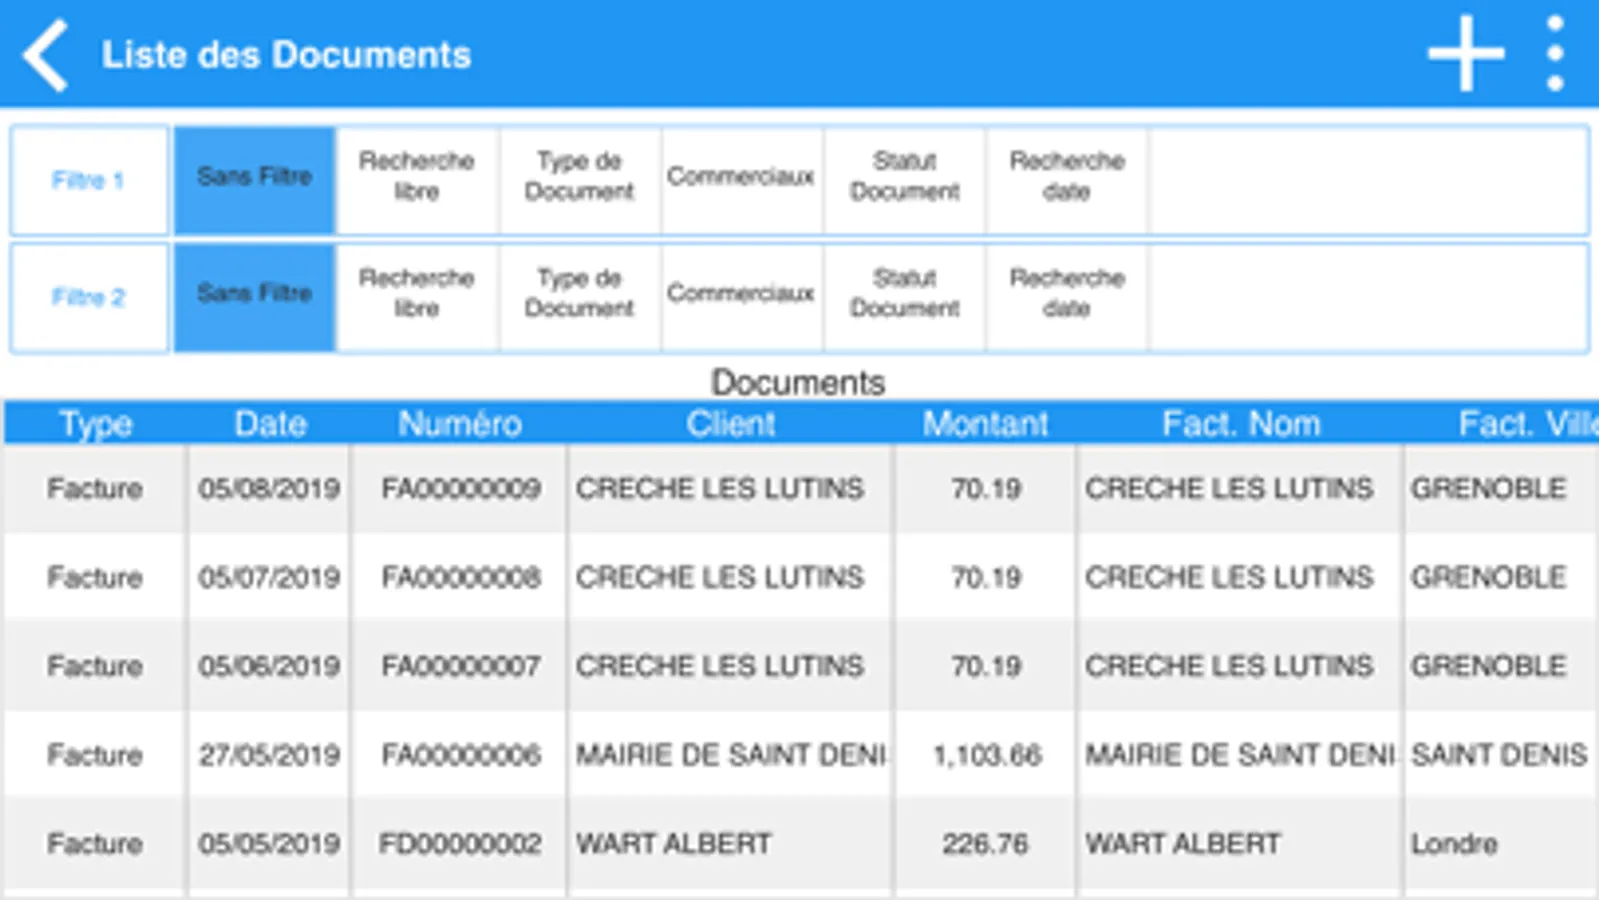Select Fact. Nom cell of FA00000009 row
1599x900 pixels.
click(1241, 489)
